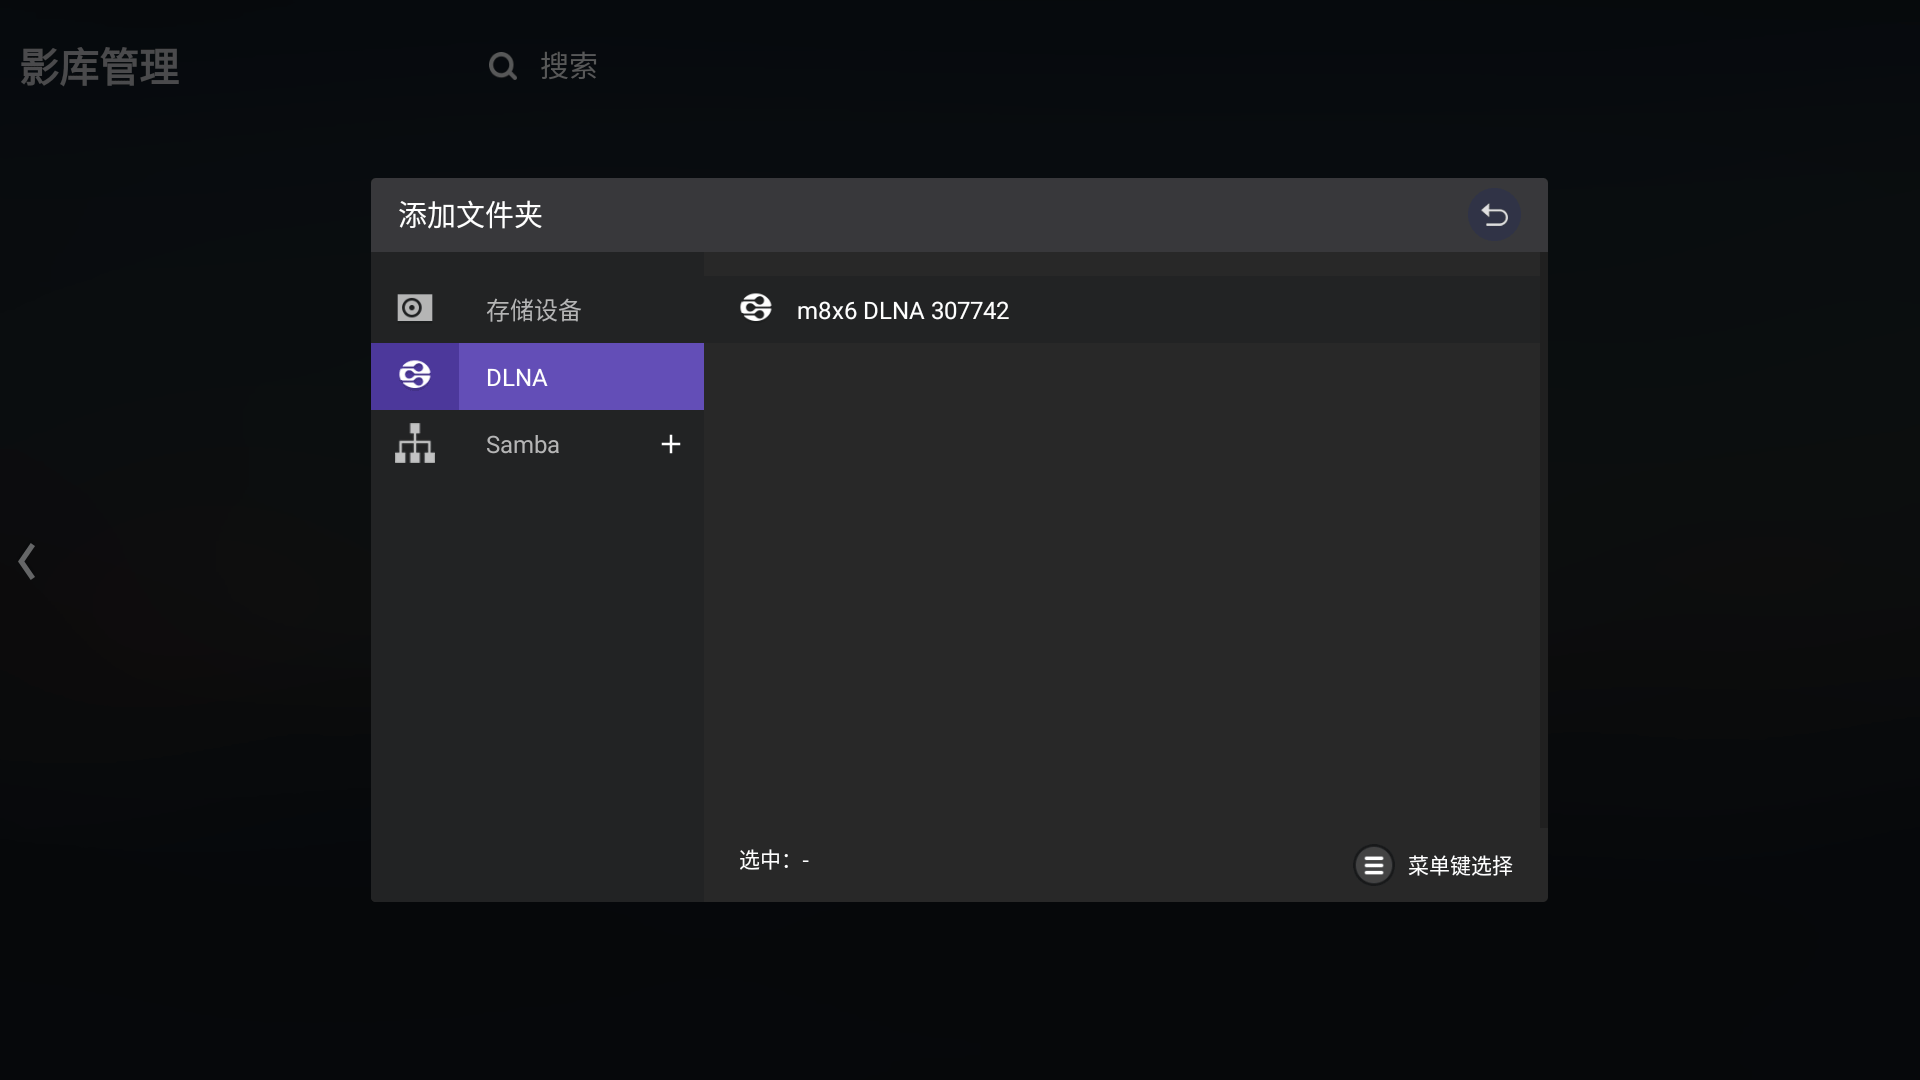The height and width of the screenshot is (1080, 1920).
Task: Select the 存储设备 tab label
Action: coord(533,310)
